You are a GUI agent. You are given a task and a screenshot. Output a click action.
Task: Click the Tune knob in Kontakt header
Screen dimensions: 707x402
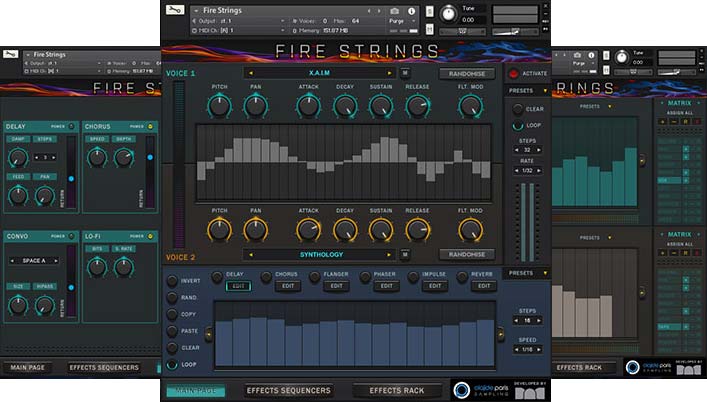tap(448, 14)
